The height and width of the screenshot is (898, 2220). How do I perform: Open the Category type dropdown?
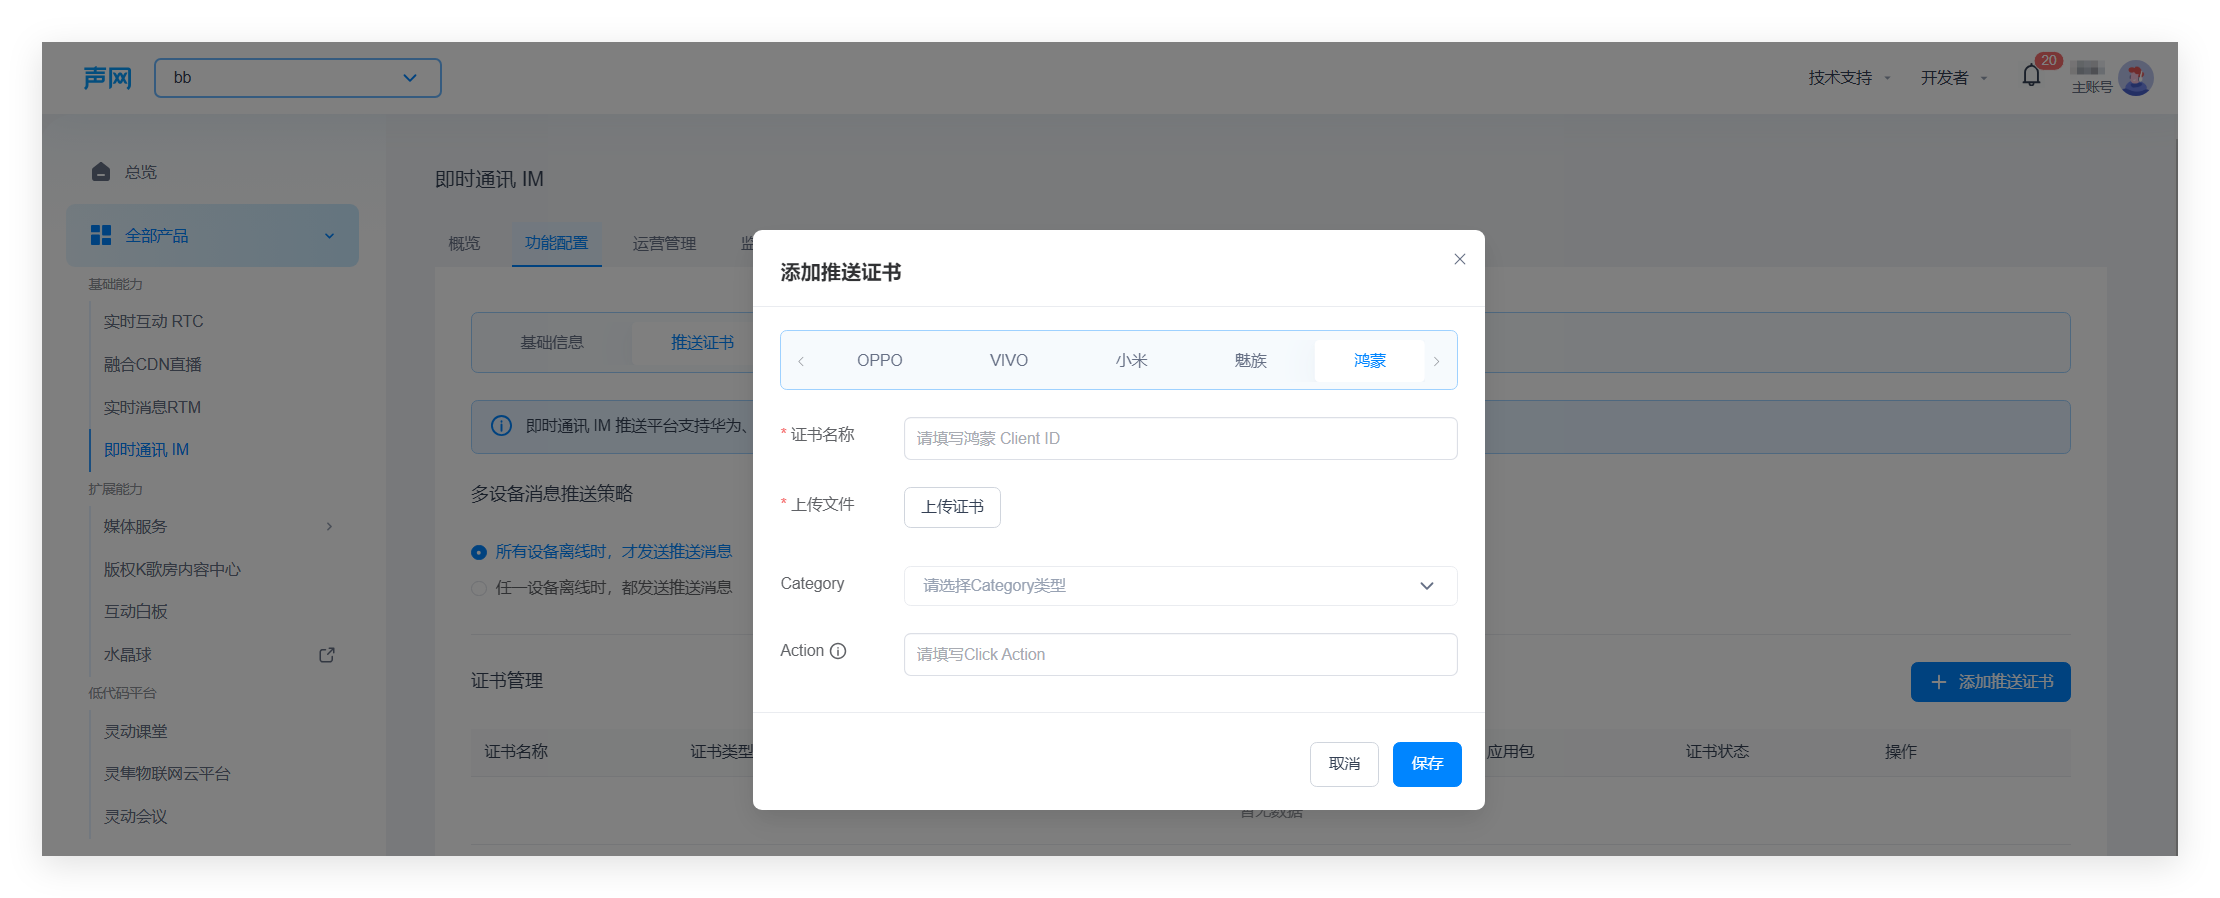(1180, 586)
